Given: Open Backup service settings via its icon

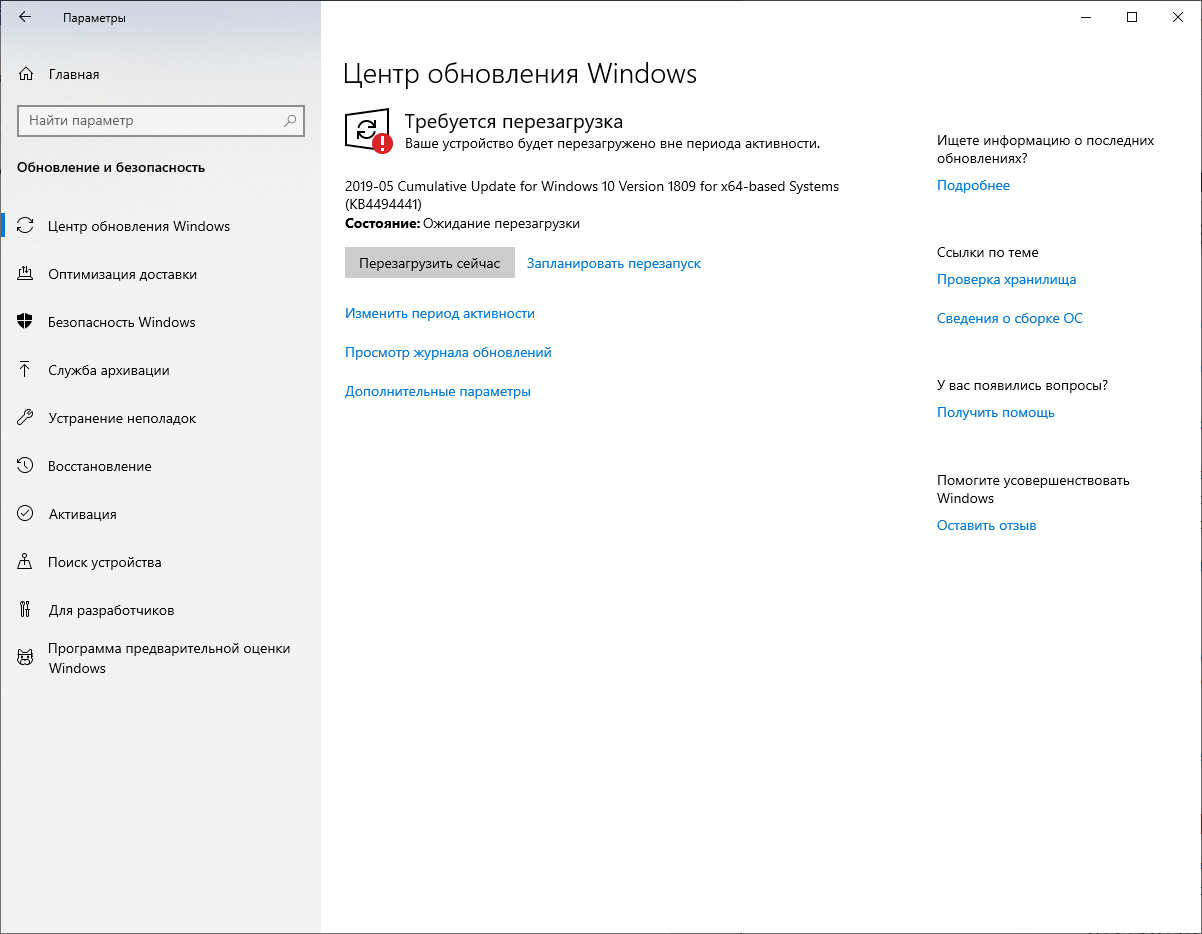Looking at the screenshot, I should coord(25,370).
